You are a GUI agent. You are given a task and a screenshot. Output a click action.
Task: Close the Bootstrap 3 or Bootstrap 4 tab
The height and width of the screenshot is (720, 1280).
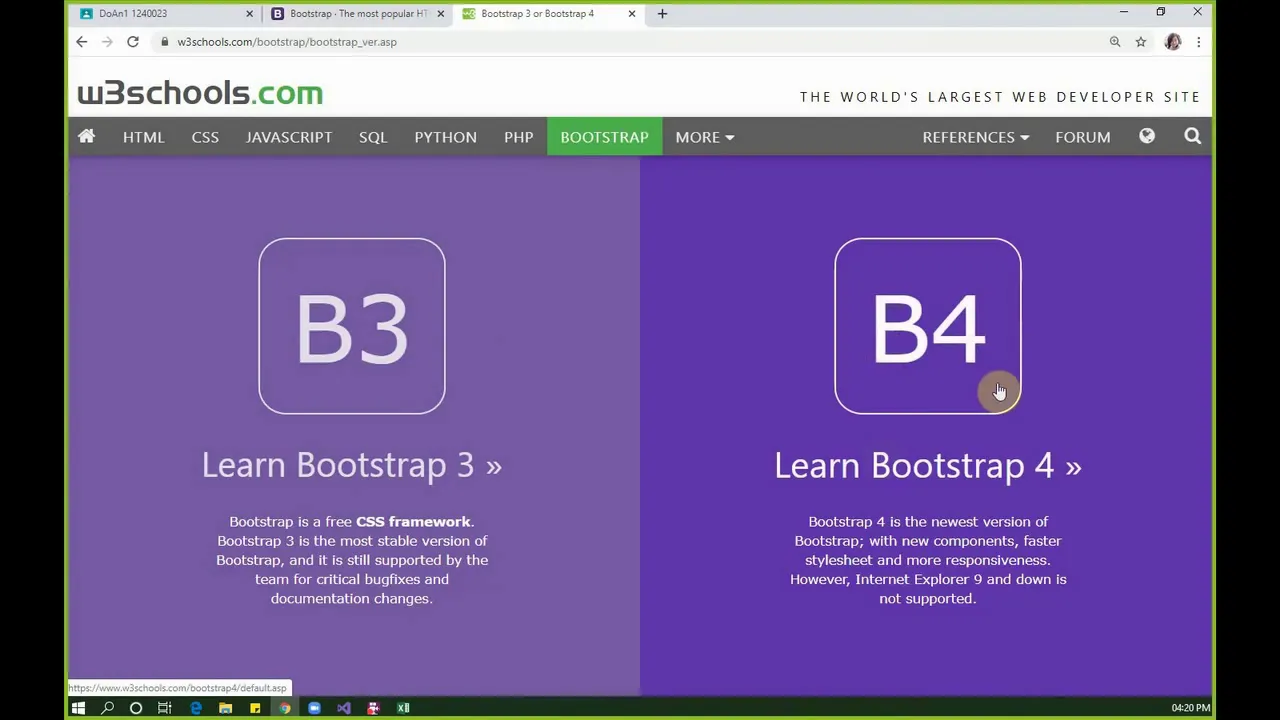point(631,14)
